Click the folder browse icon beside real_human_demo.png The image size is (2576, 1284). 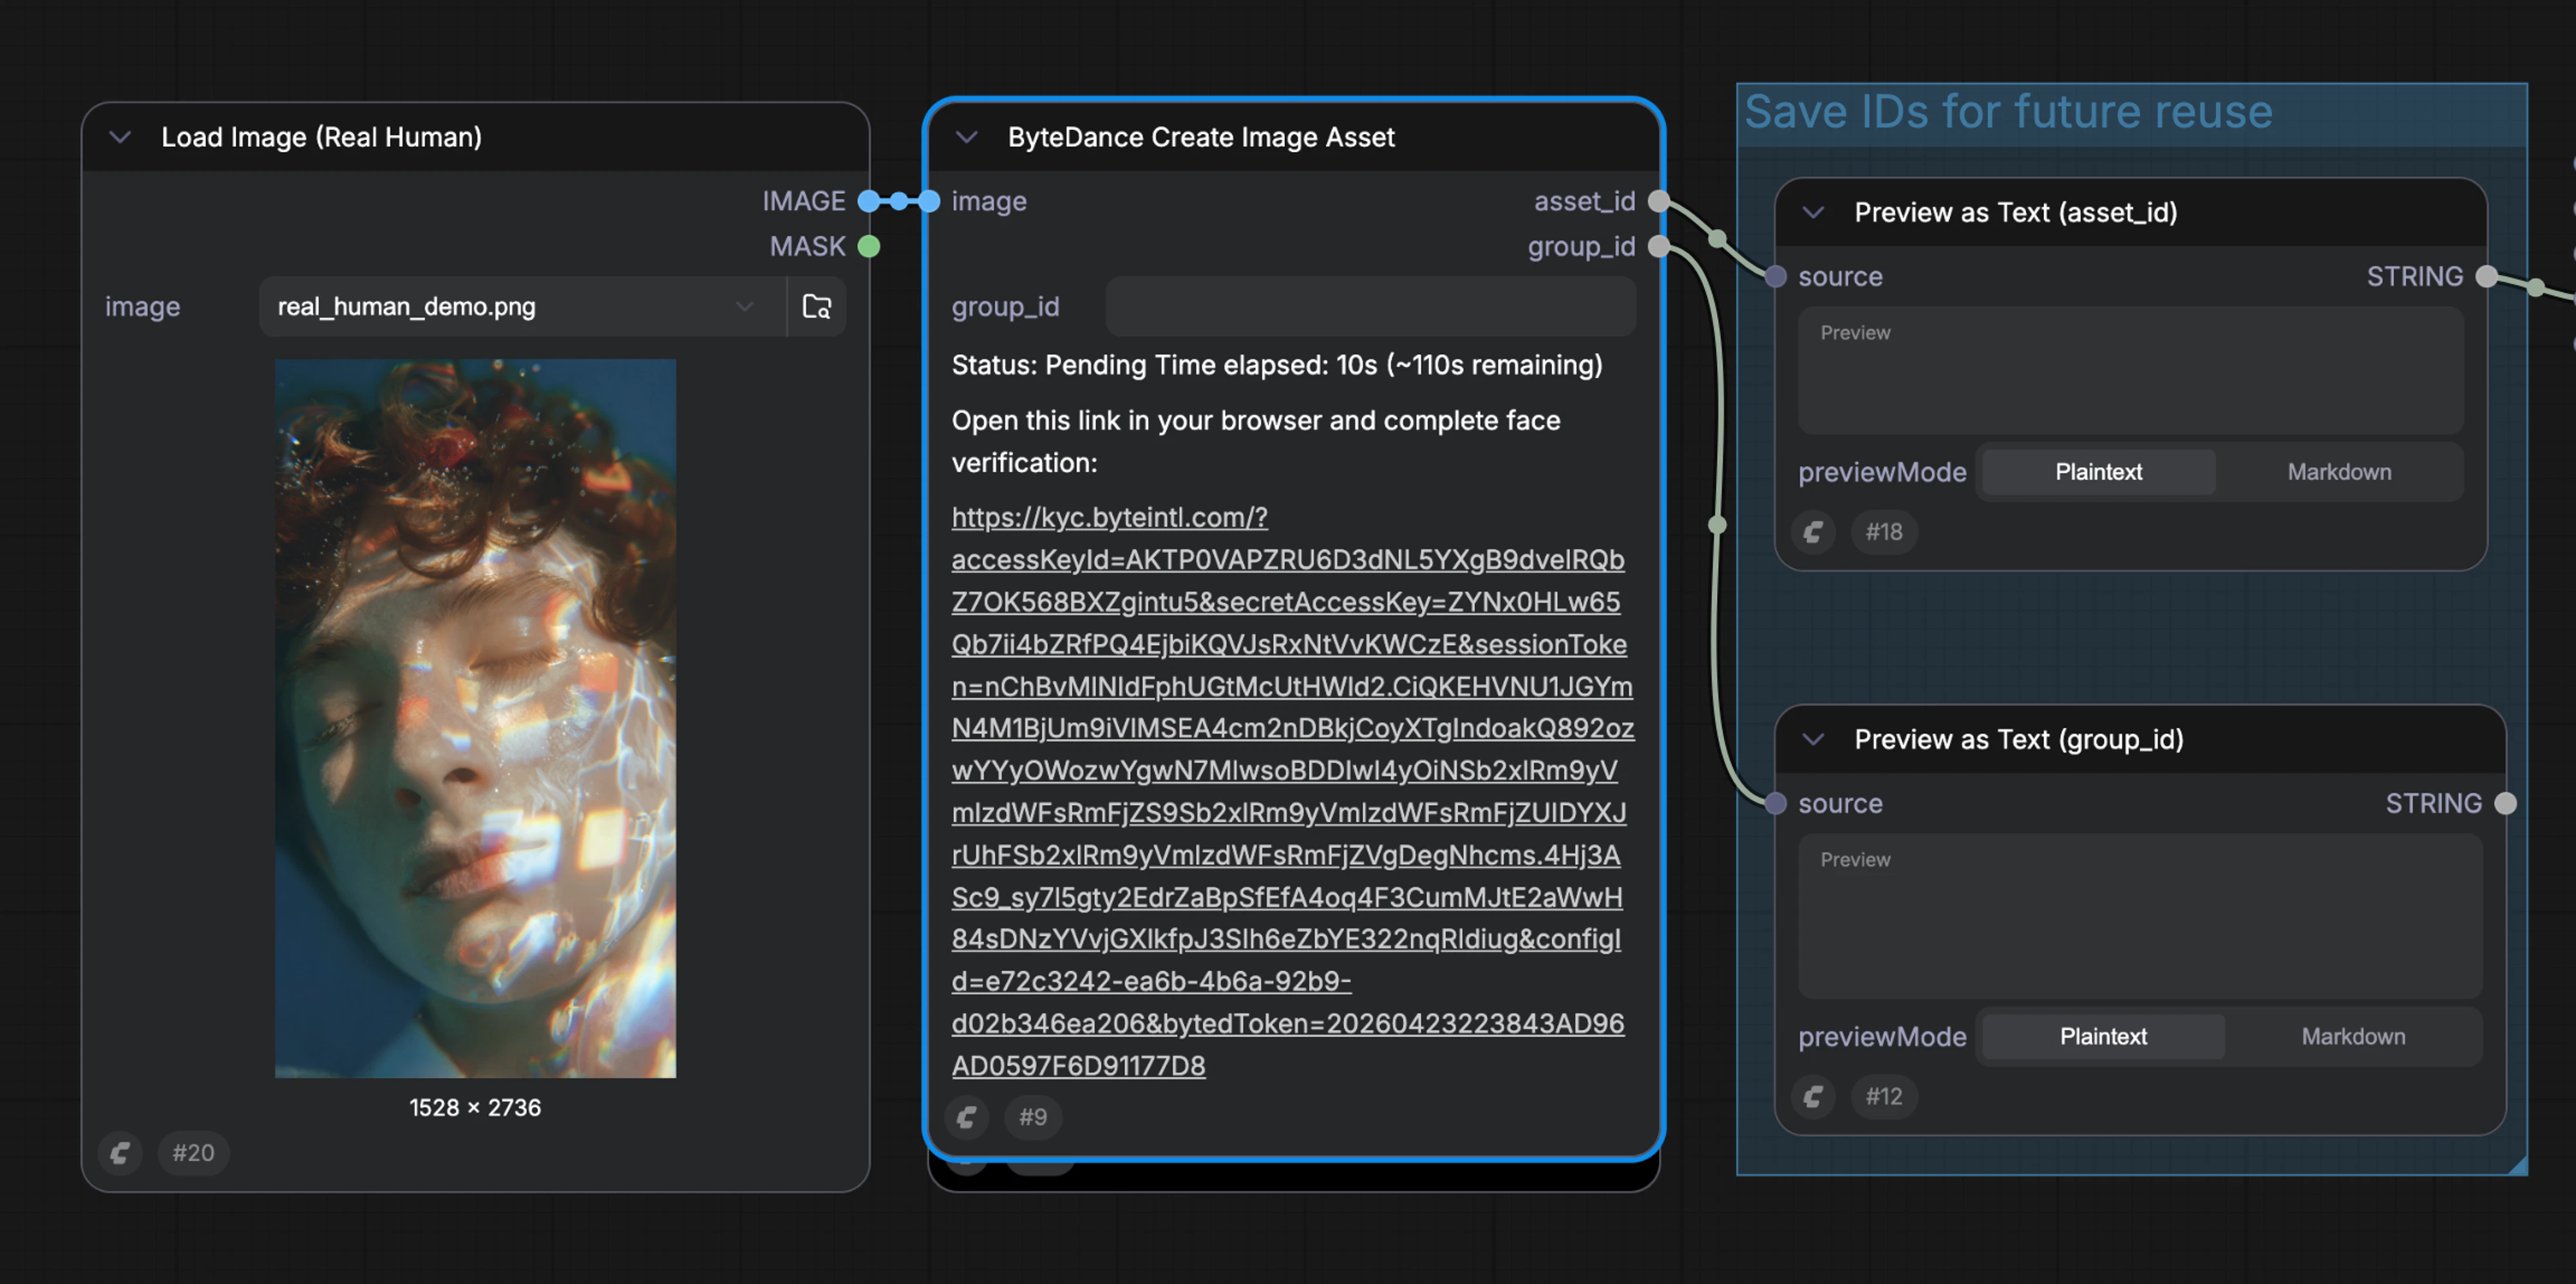(x=816, y=306)
